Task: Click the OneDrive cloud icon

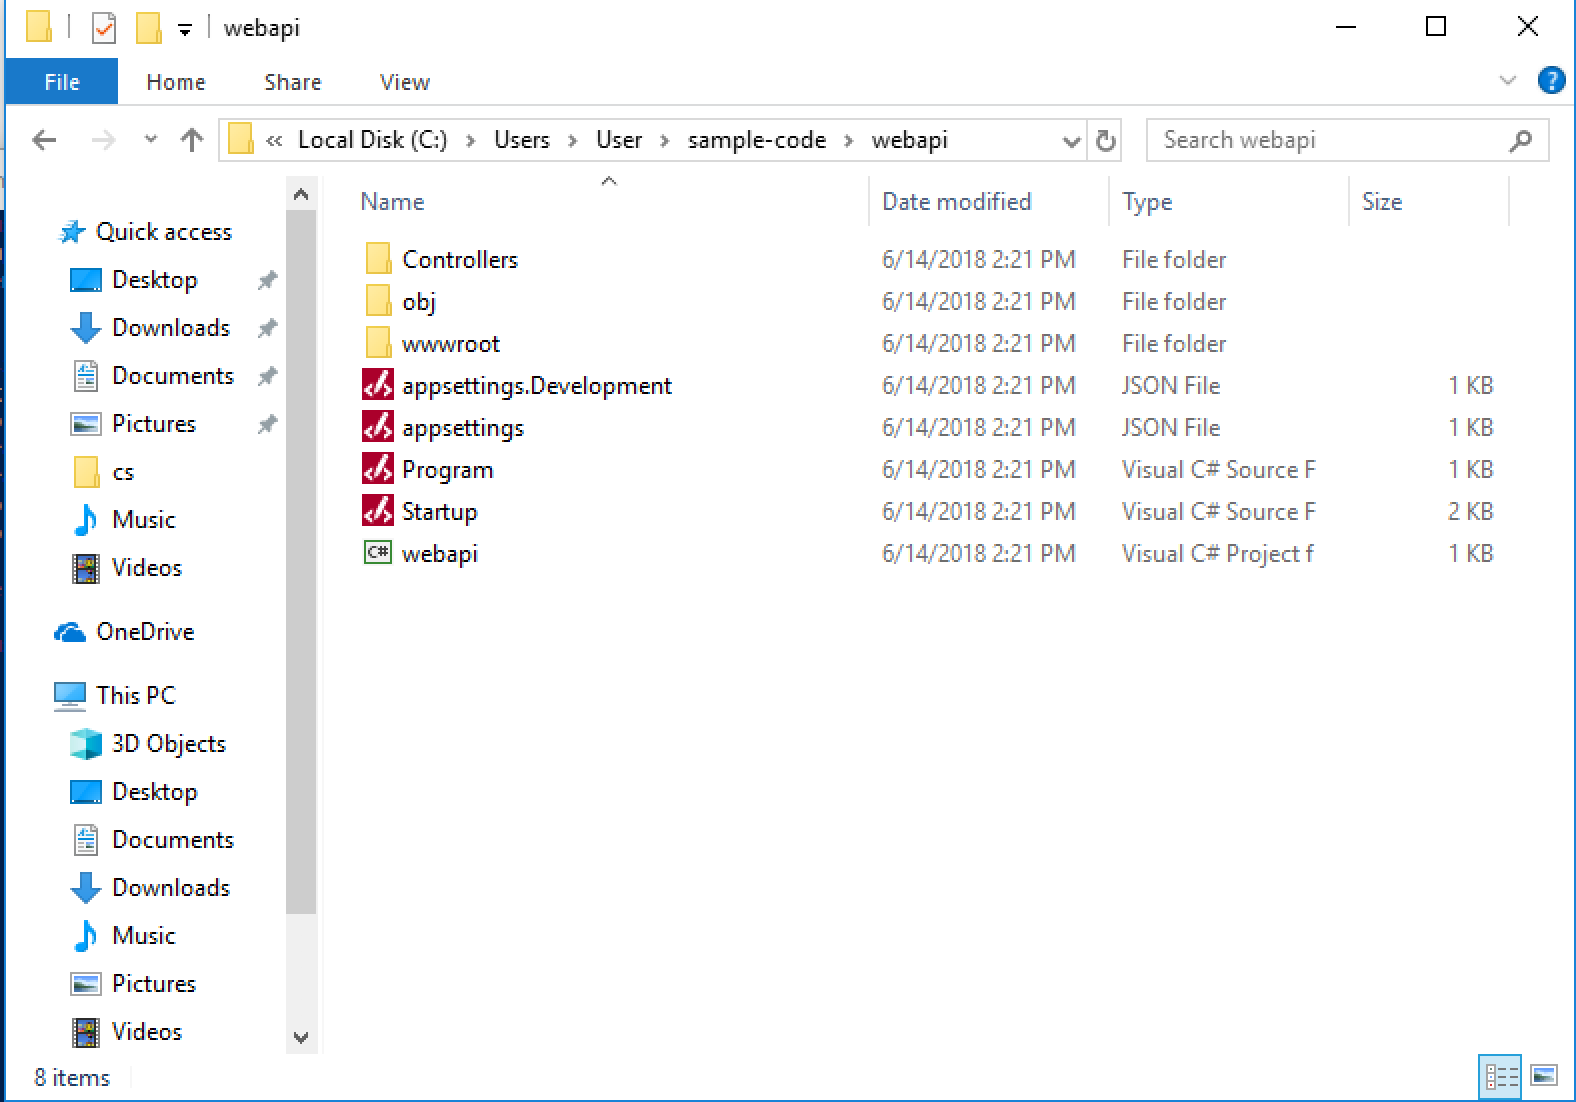Action: pyautogui.click(x=70, y=632)
